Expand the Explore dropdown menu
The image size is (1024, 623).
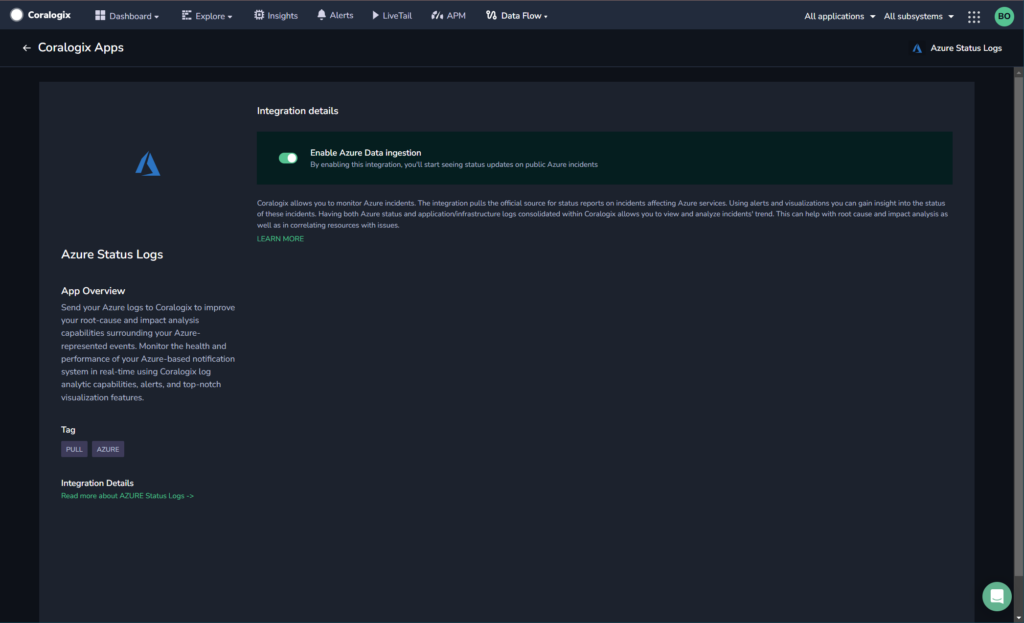(x=207, y=16)
